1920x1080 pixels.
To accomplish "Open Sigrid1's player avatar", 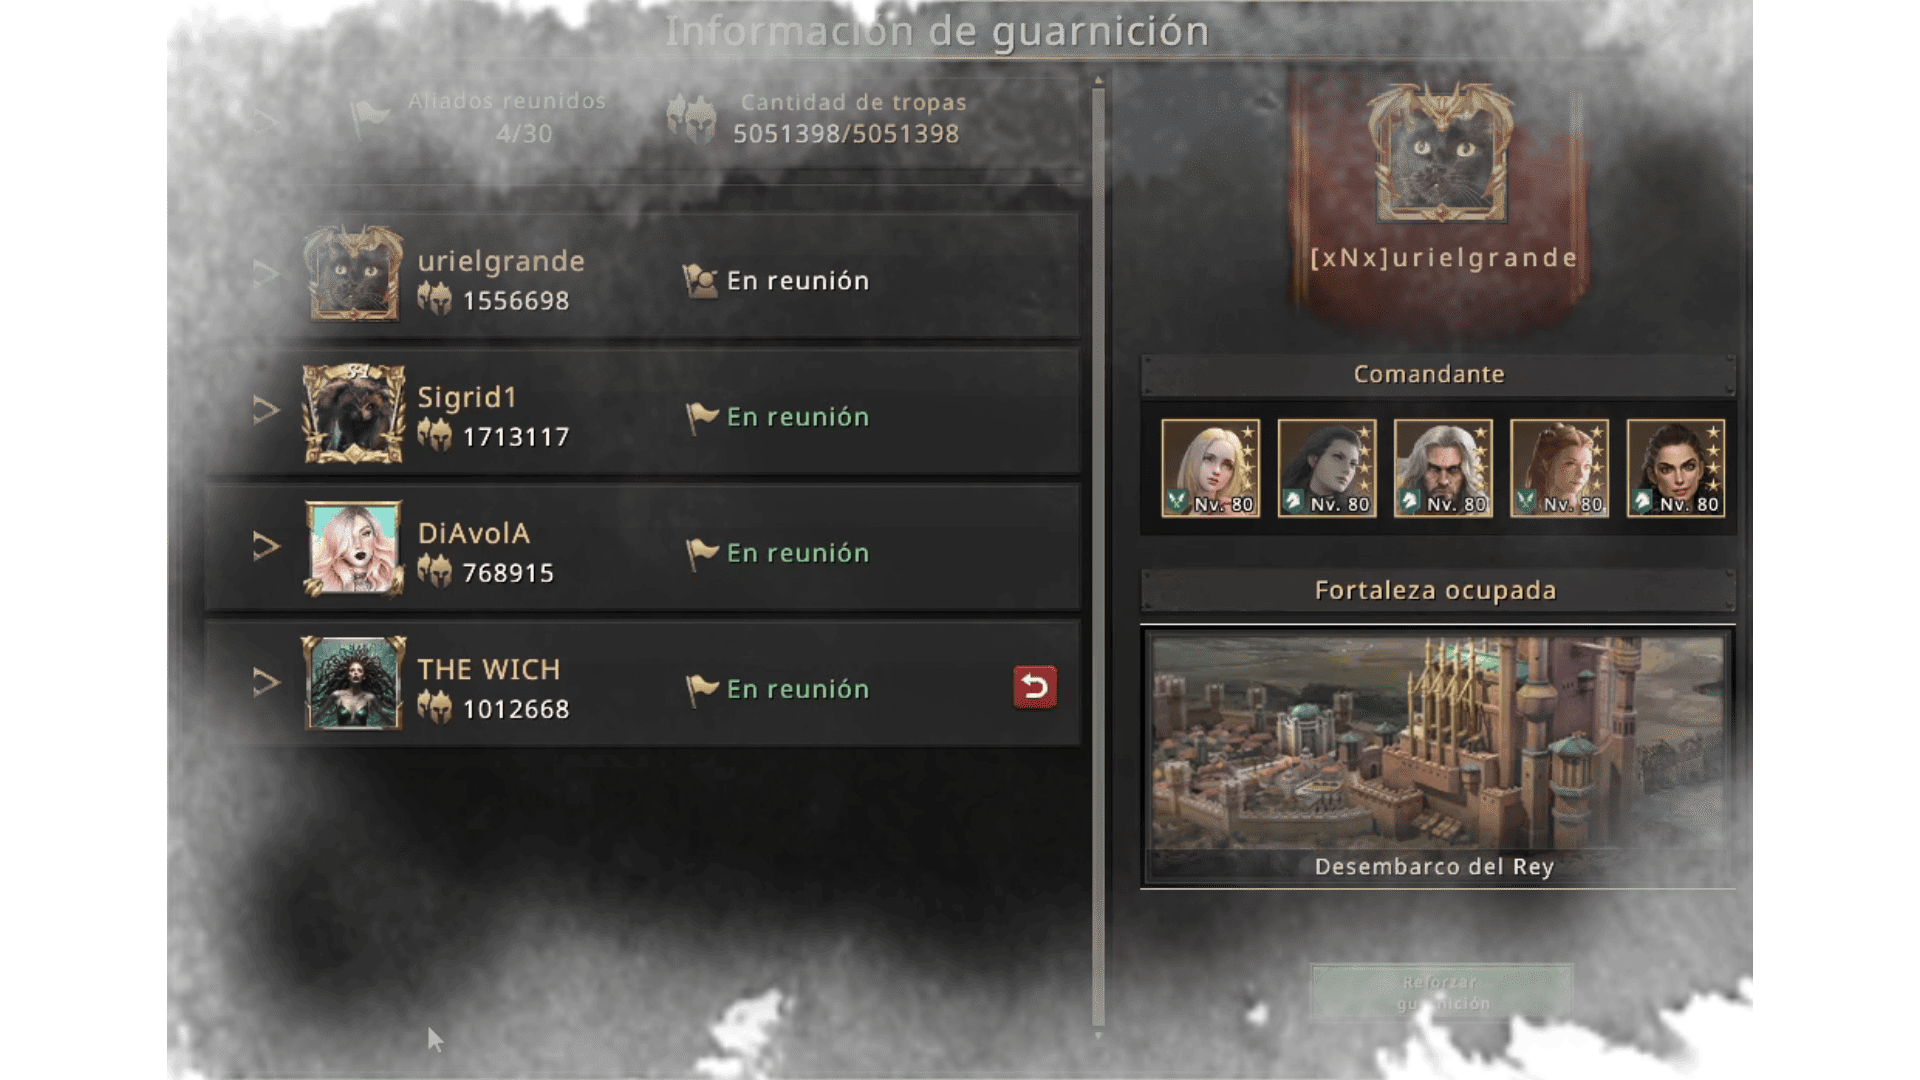I will coord(354,412).
